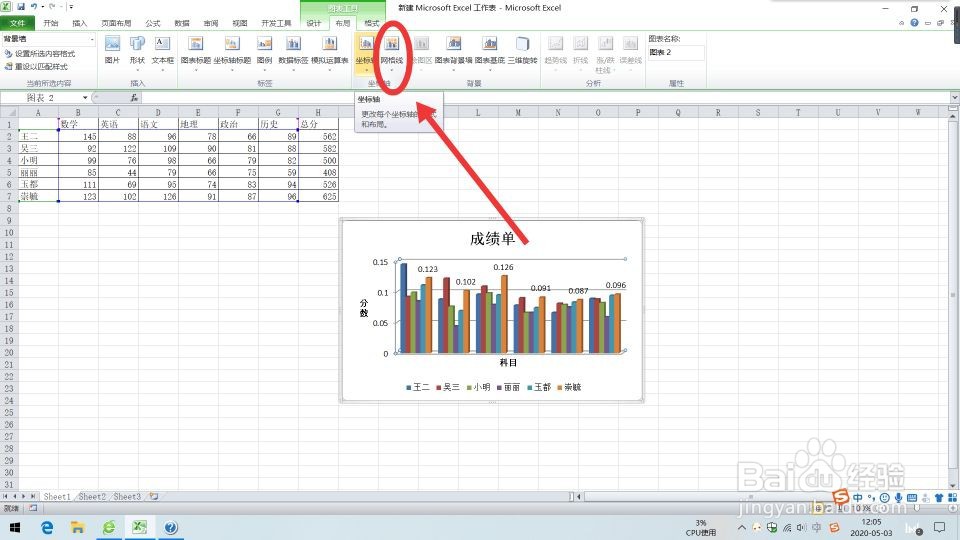Open the 图表背景墙 chart wall options

pyautogui.click(x=454, y=52)
